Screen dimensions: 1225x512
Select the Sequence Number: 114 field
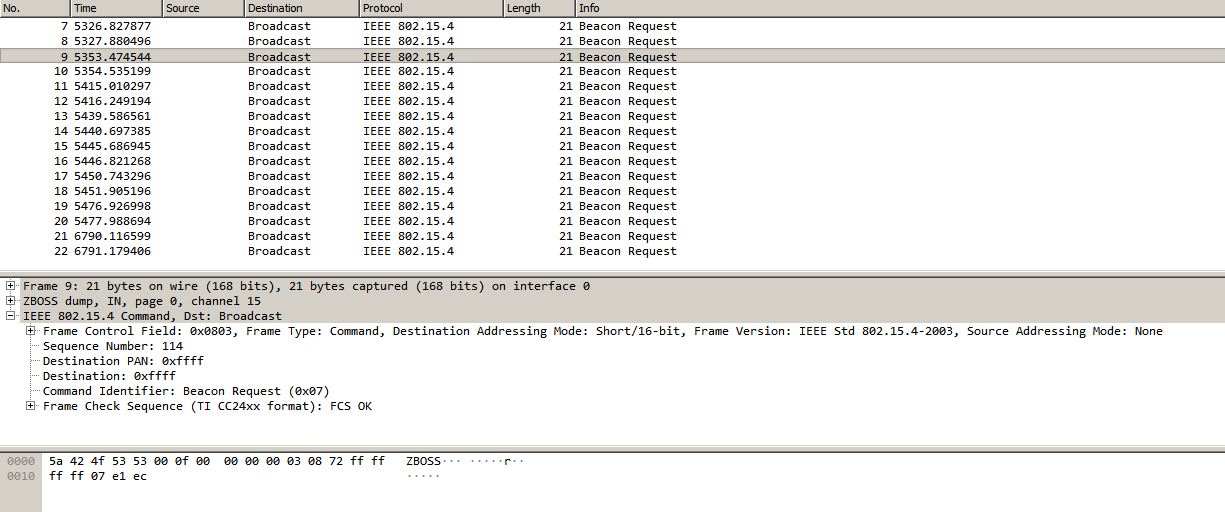pos(113,346)
